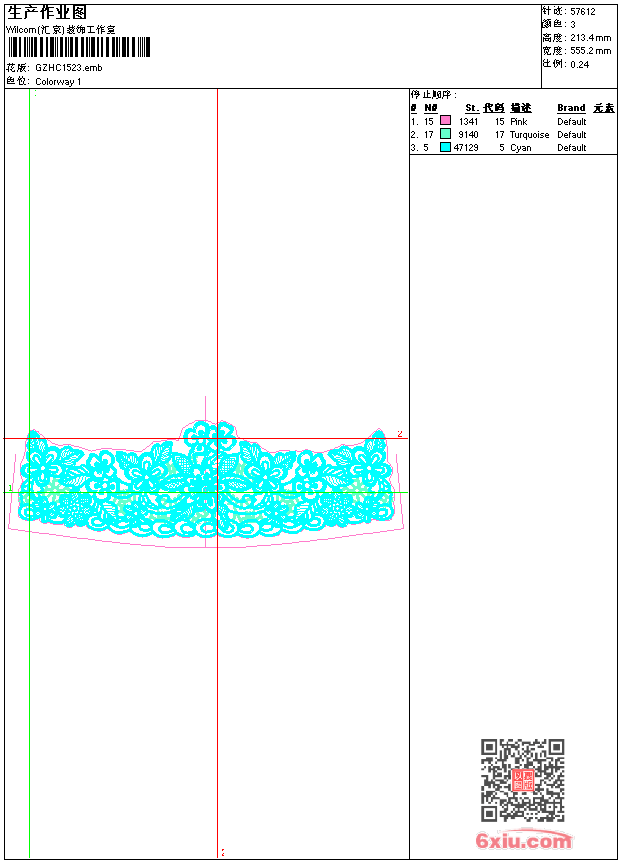Click the width value 555.2 mm
This screenshot has height=860, width=620.
tap(590, 51)
